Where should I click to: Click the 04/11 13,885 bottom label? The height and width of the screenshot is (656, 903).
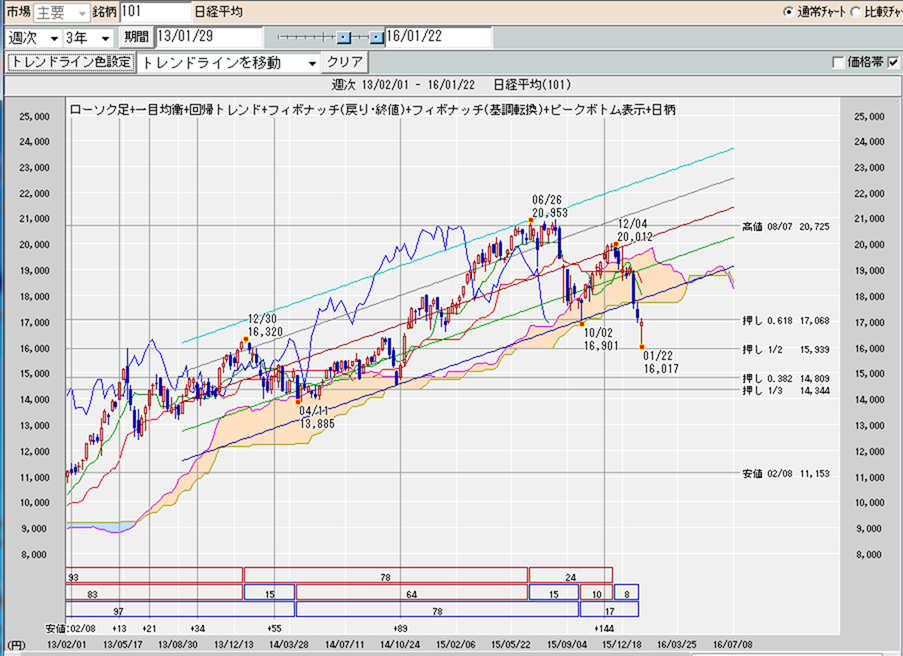317,418
